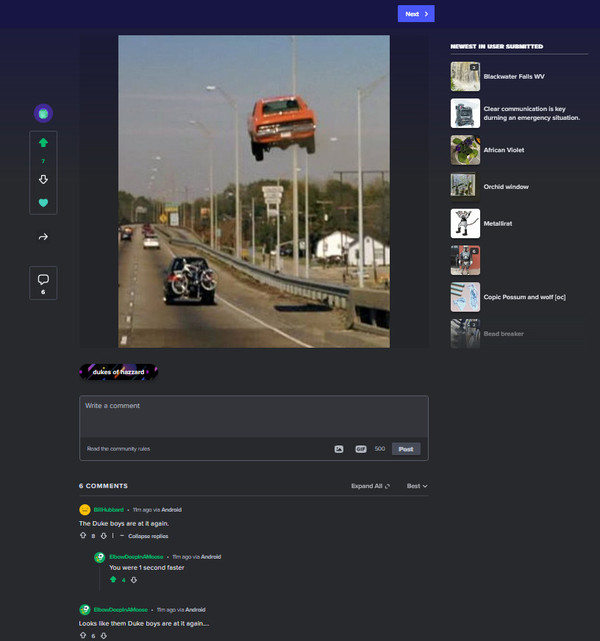Open the flying orange car image

click(x=254, y=191)
